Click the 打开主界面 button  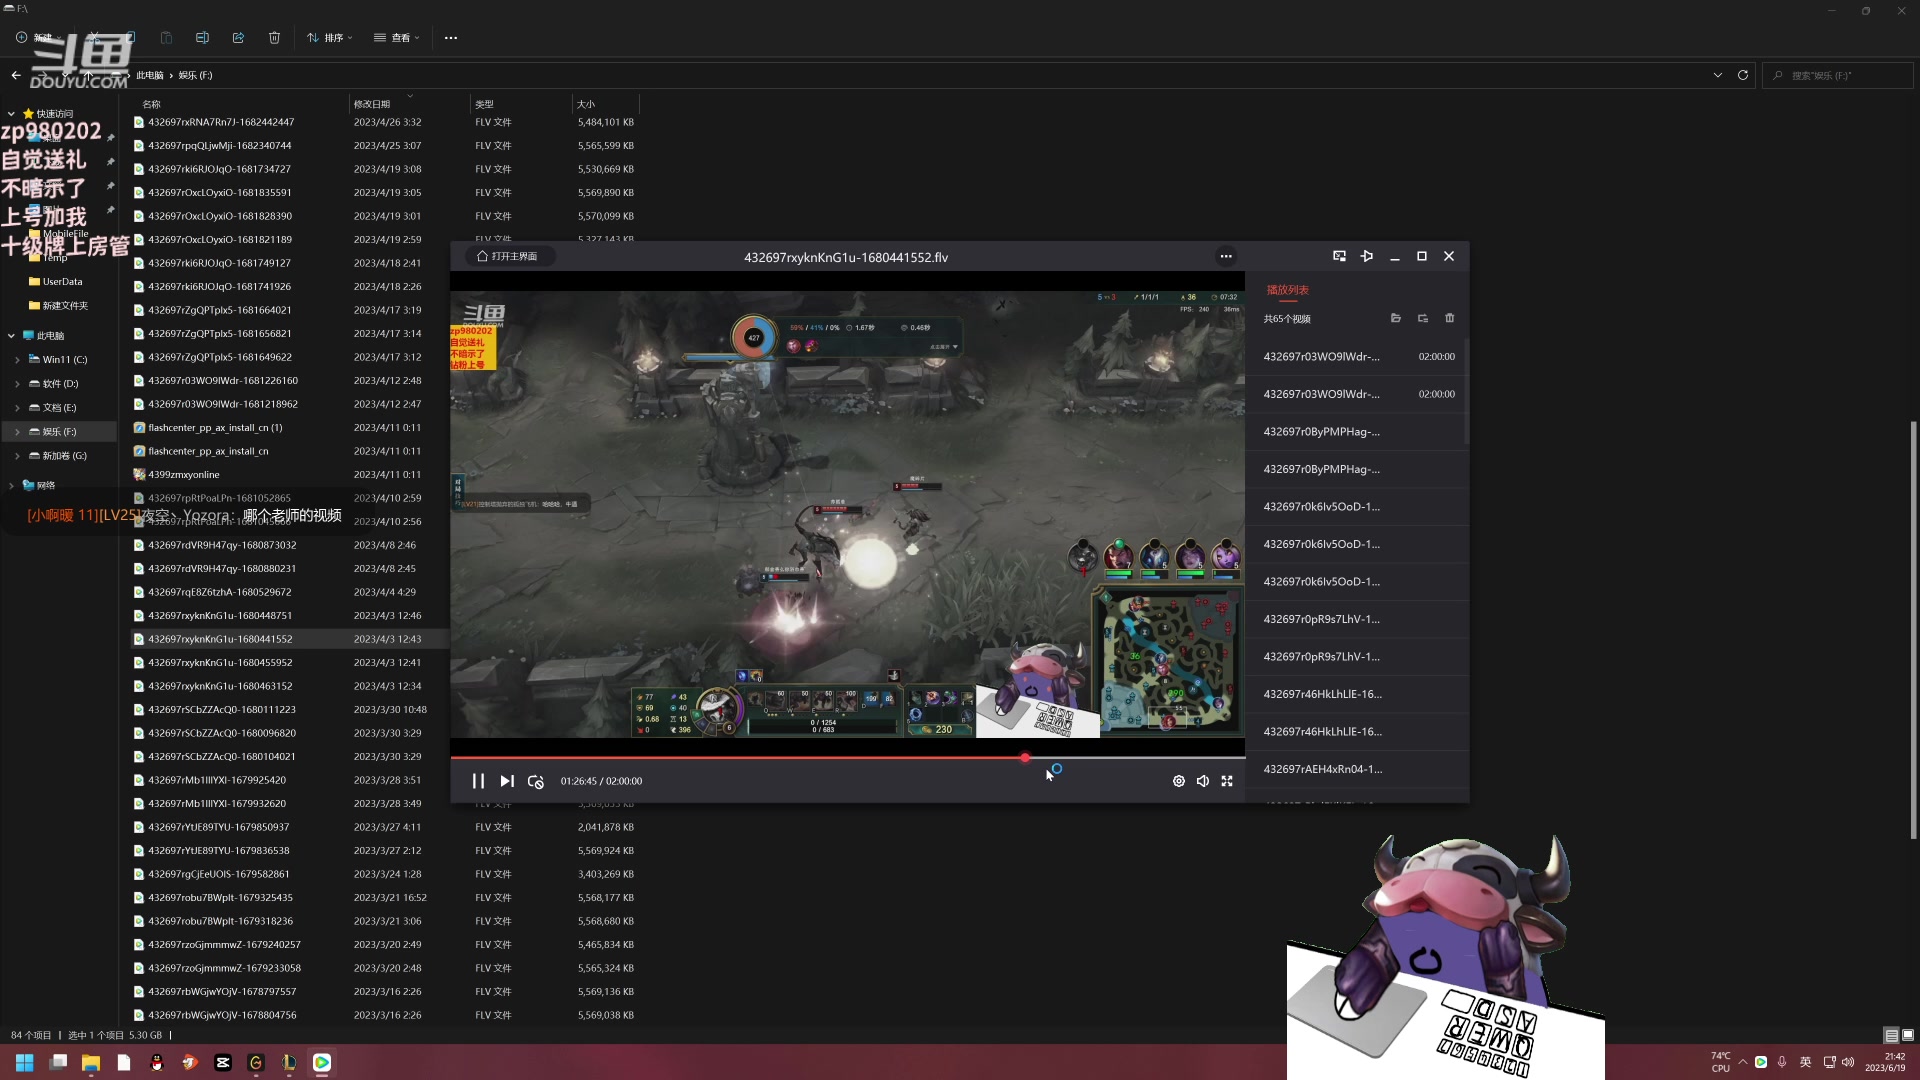[508, 256]
